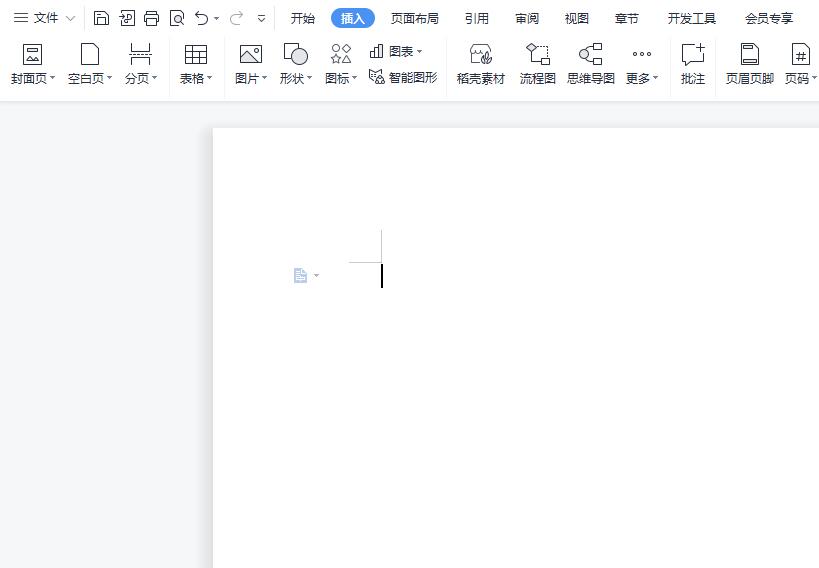Open the 文件 menu
Screen dimensions: 819x568
36,18
